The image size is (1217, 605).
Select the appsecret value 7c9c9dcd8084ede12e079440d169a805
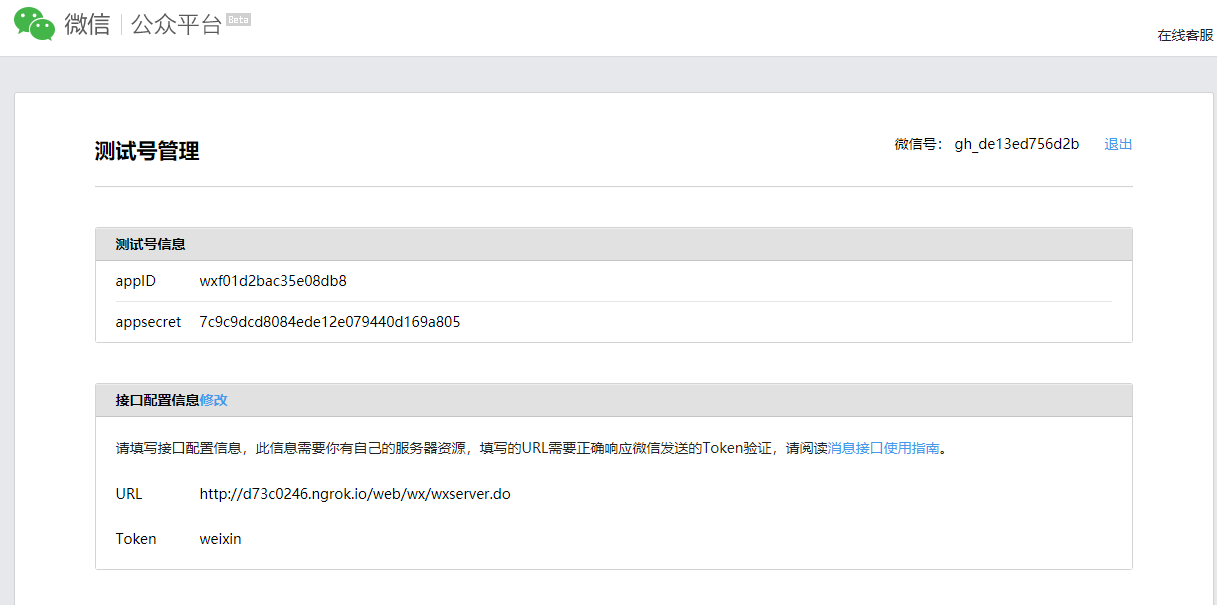click(x=330, y=322)
